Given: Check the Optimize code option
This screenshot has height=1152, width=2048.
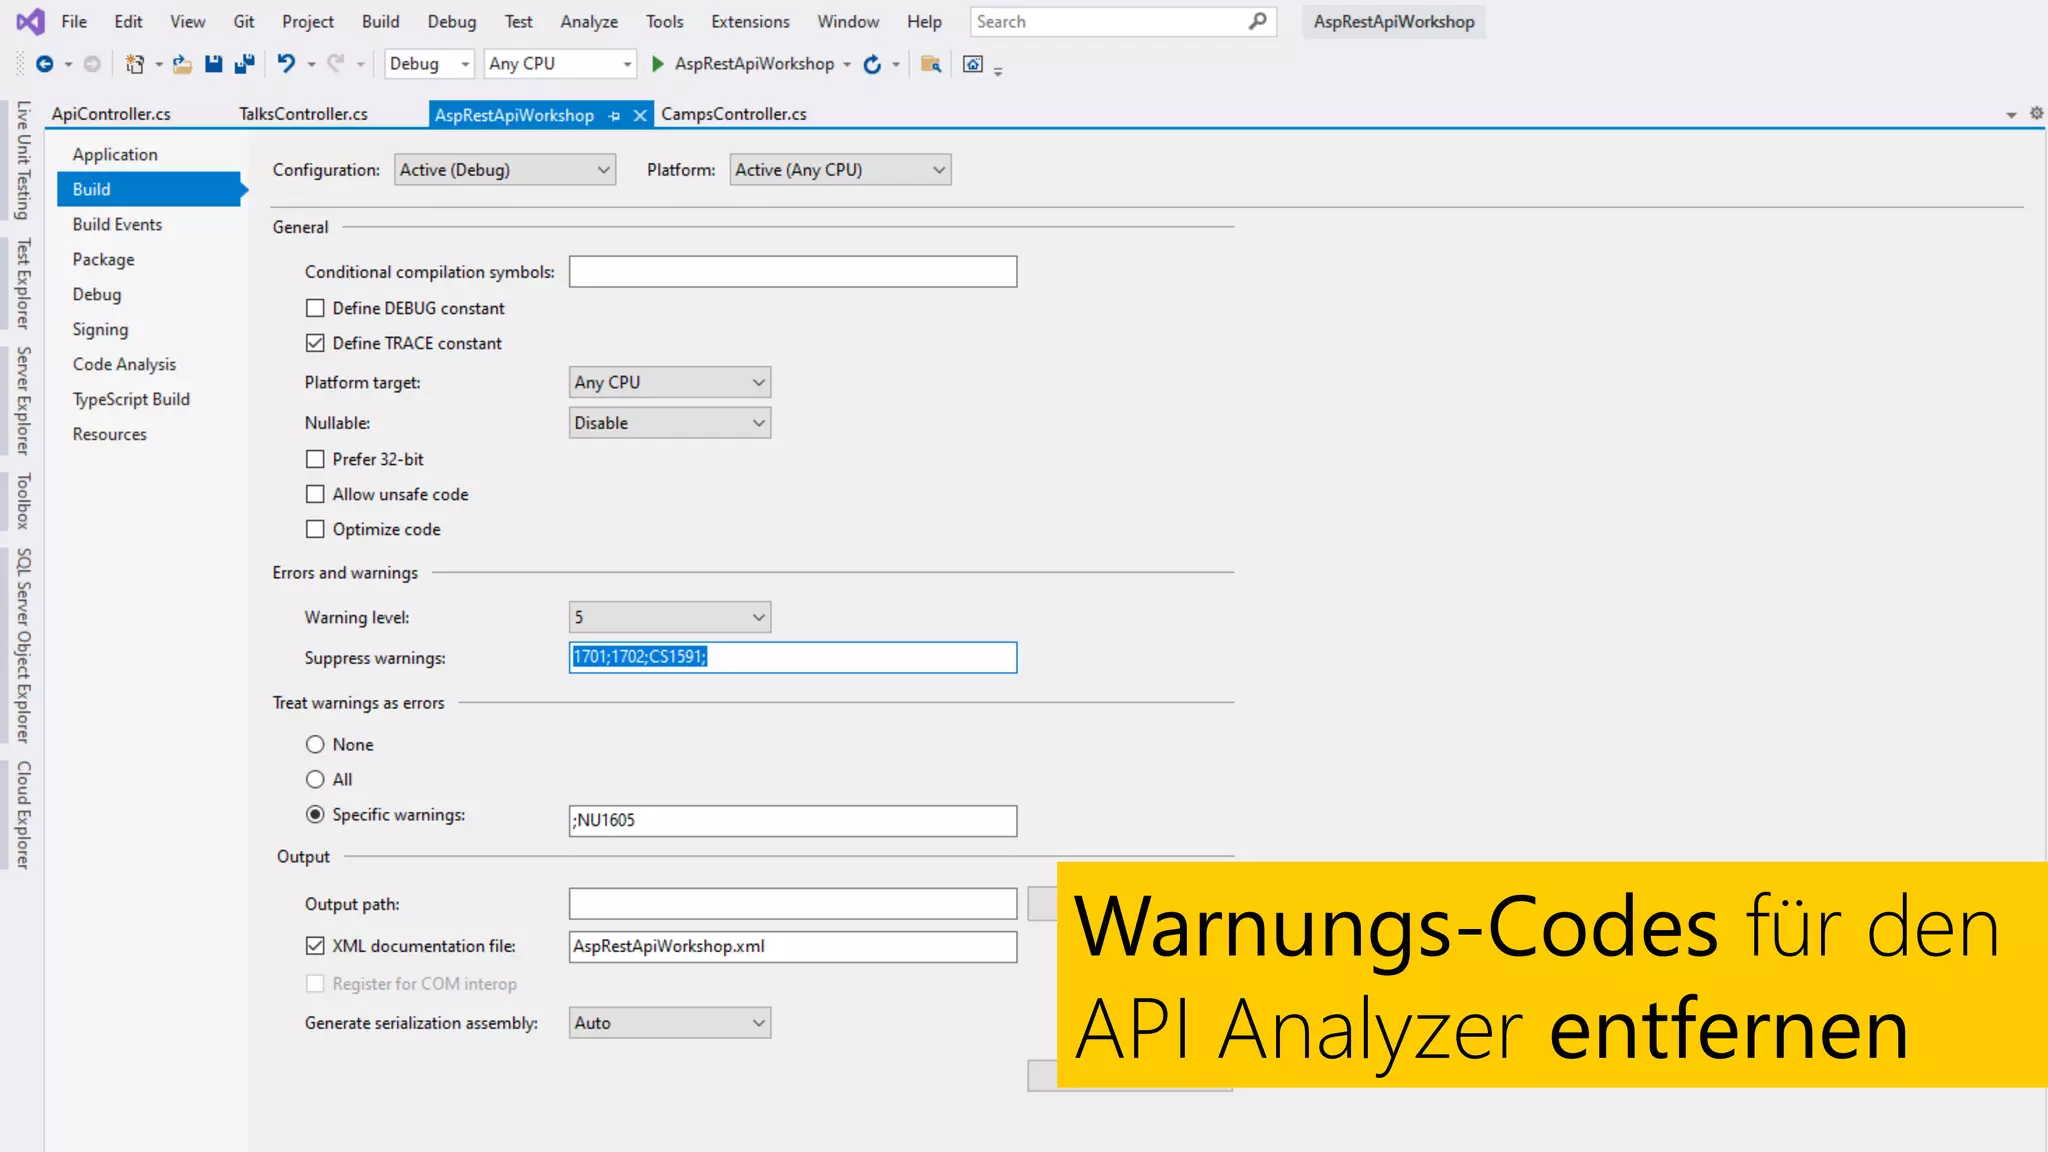Looking at the screenshot, I should pyautogui.click(x=315, y=529).
